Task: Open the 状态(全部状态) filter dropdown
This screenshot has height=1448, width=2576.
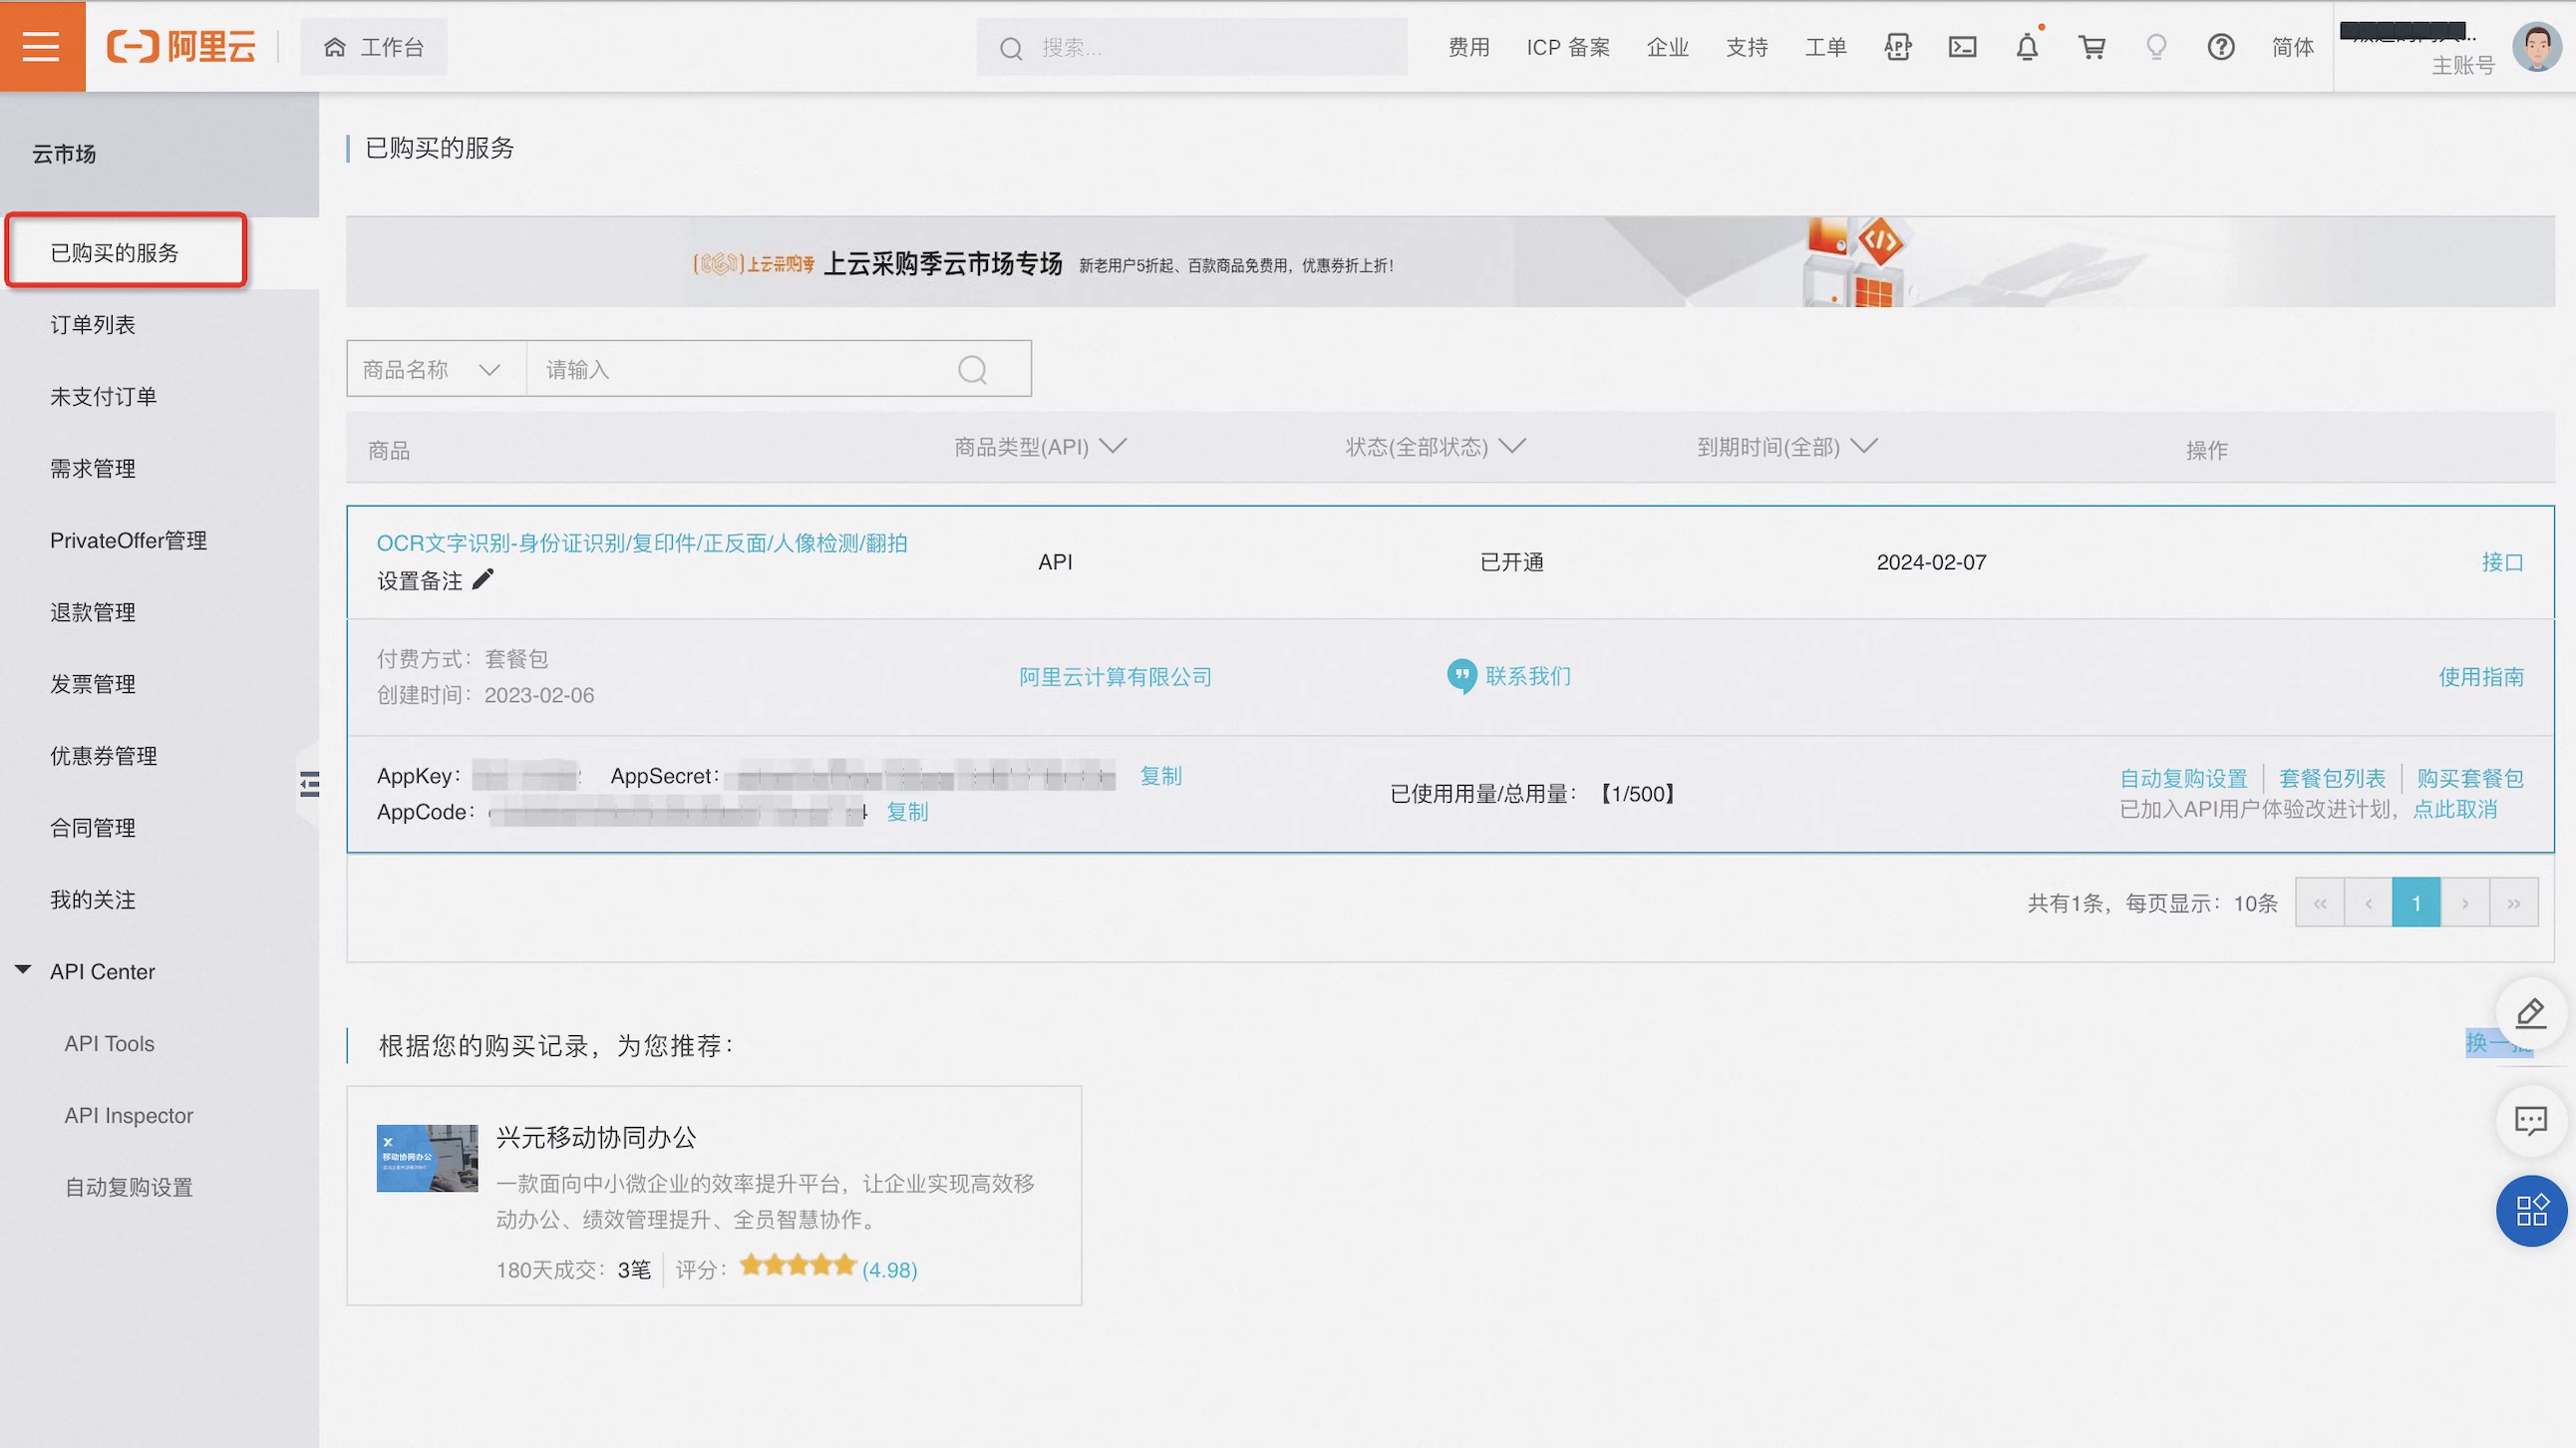Action: [x=1435, y=447]
